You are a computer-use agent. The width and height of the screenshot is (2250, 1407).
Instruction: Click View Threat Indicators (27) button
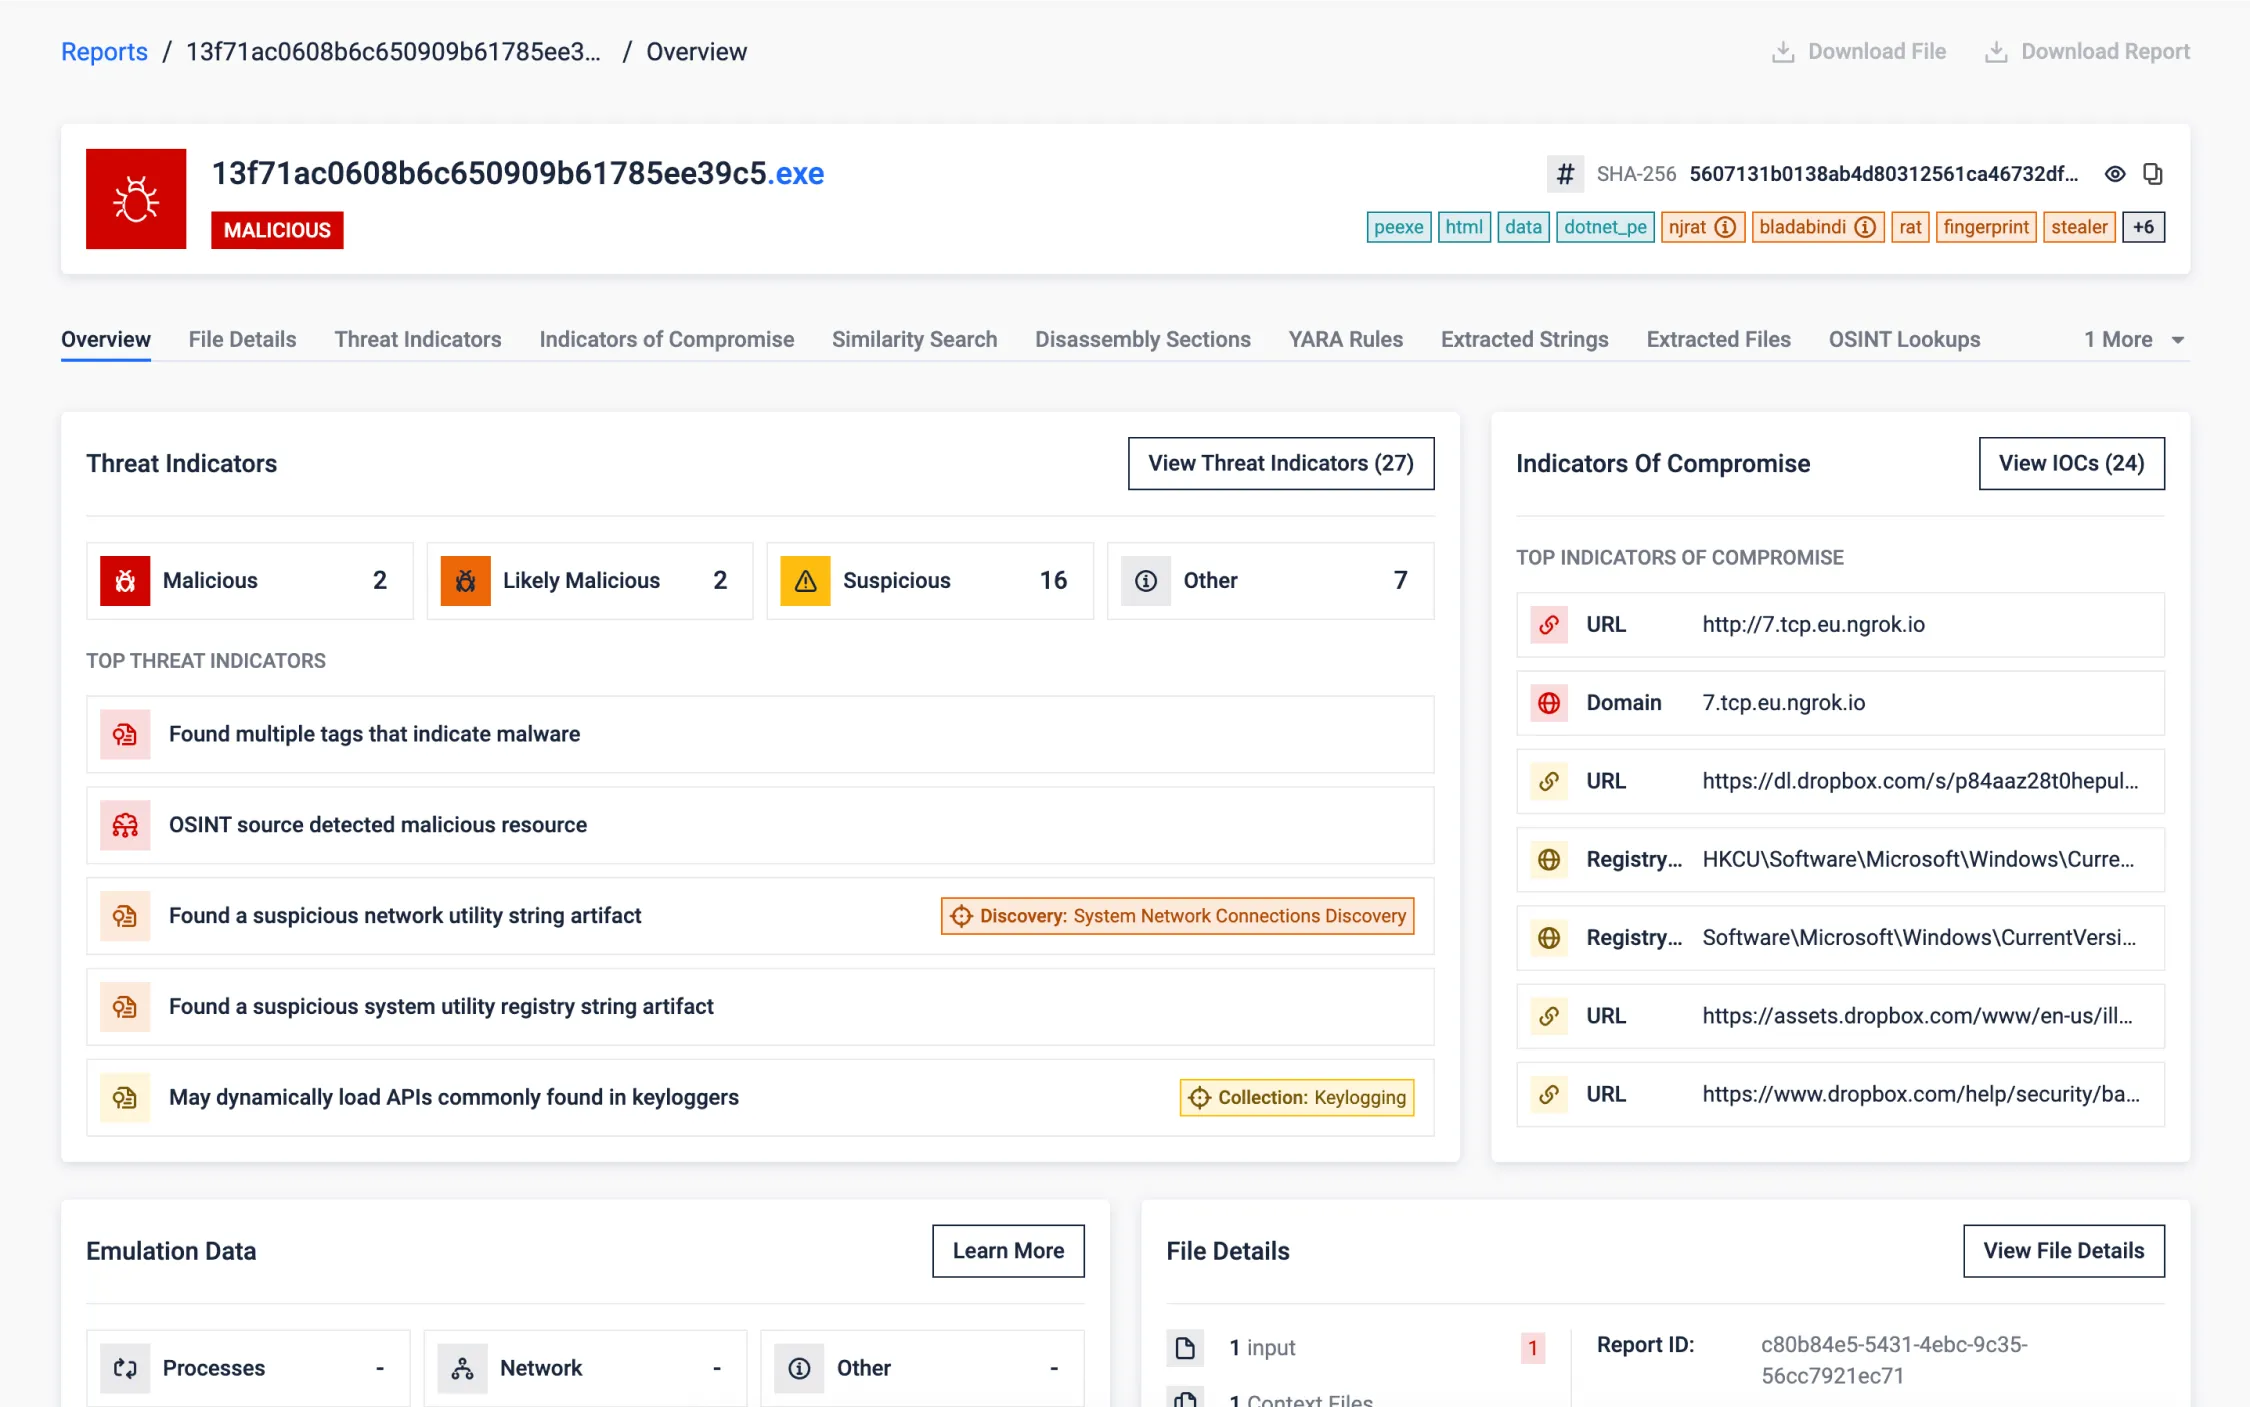1280,463
